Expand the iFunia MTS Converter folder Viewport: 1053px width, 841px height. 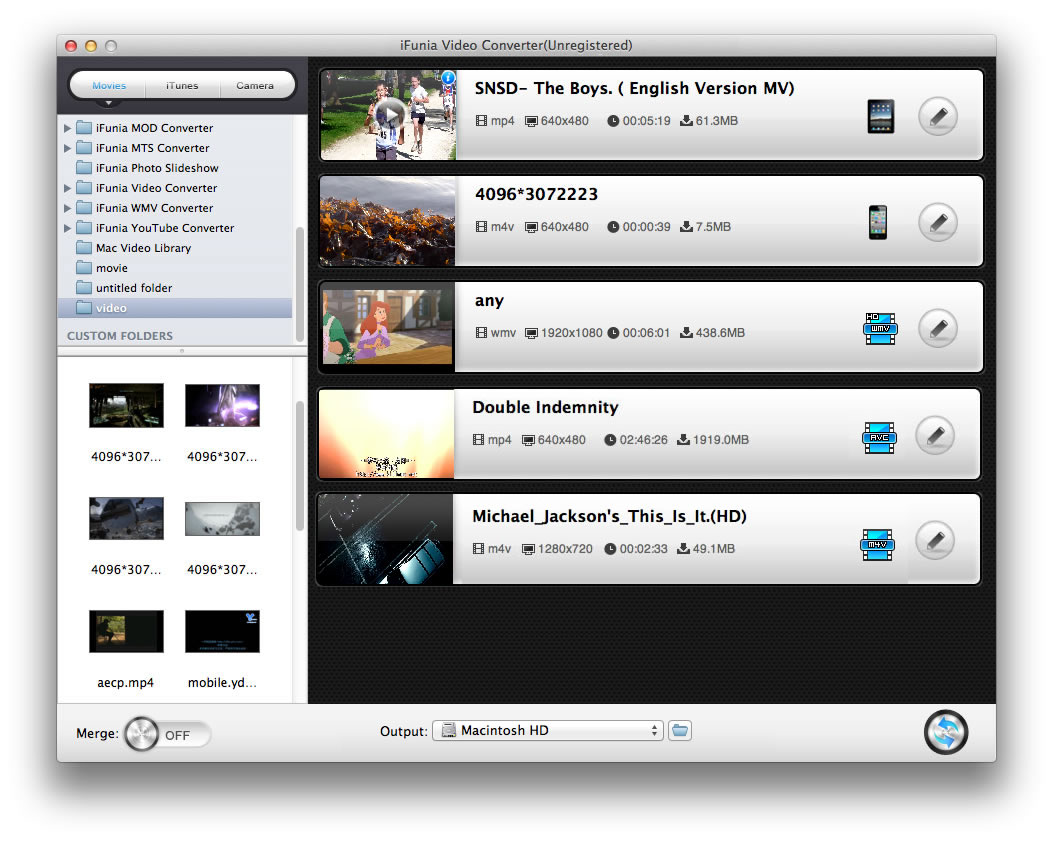pyautogui.click(x=67, y=148)
